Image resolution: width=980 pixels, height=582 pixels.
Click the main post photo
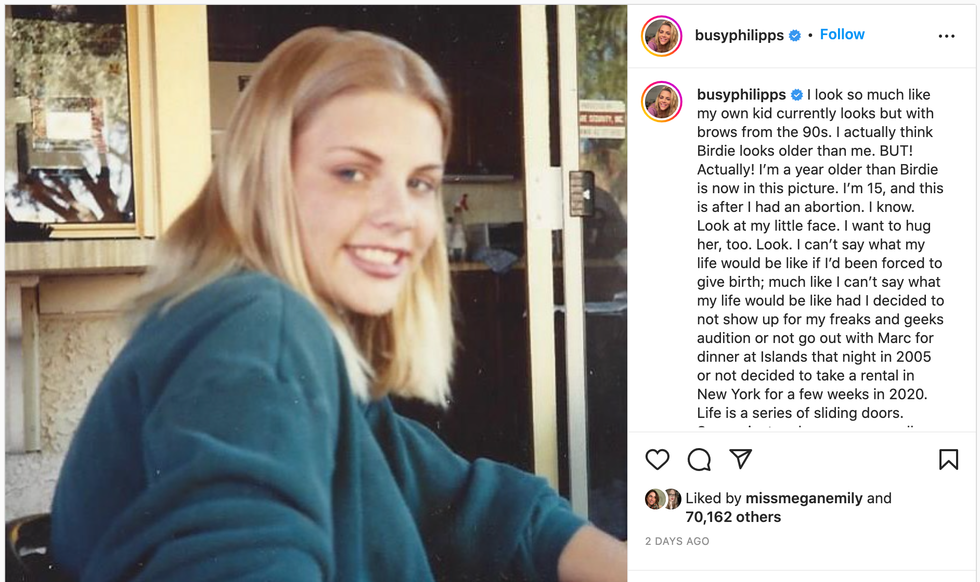point(316,293)
